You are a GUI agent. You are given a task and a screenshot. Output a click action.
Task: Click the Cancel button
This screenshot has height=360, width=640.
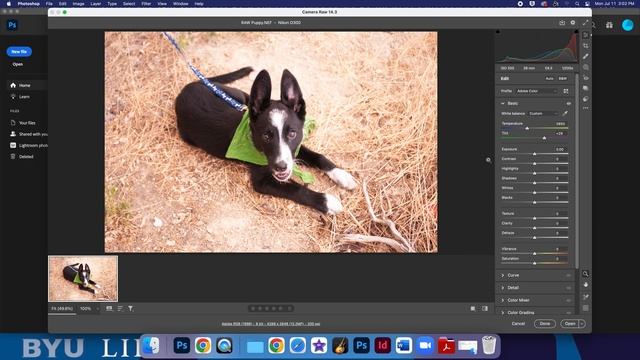pos(518,324)
